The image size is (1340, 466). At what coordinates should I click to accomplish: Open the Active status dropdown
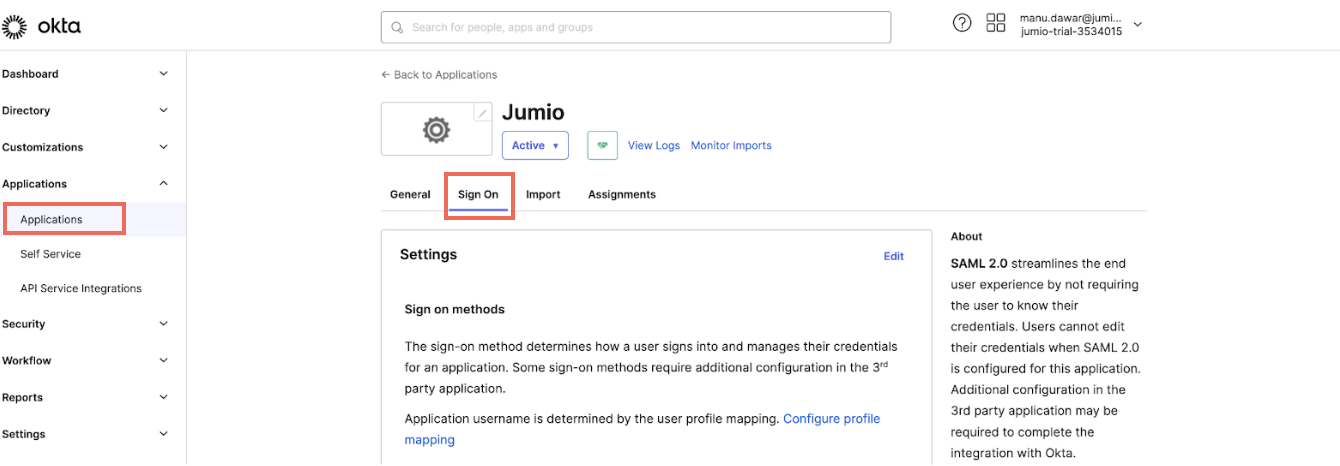pos(535,145)
